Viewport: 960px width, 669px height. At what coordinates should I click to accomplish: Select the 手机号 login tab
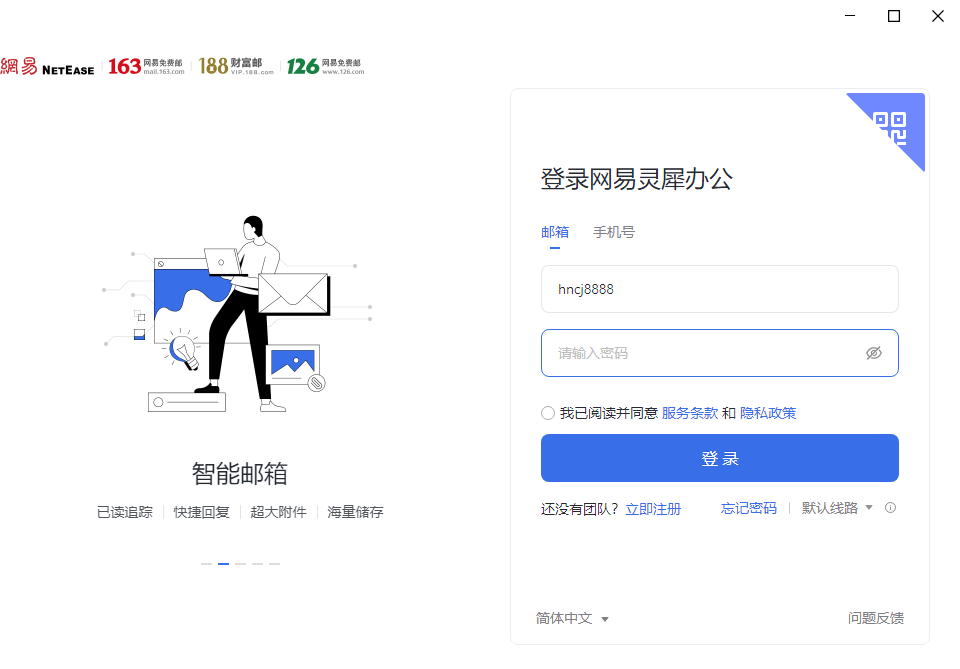click(613, 233)
